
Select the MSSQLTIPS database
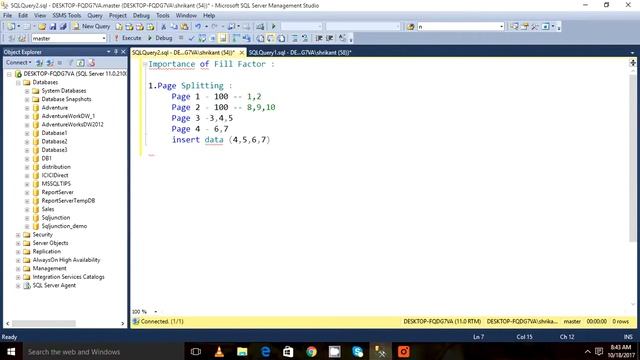[56, 184]
